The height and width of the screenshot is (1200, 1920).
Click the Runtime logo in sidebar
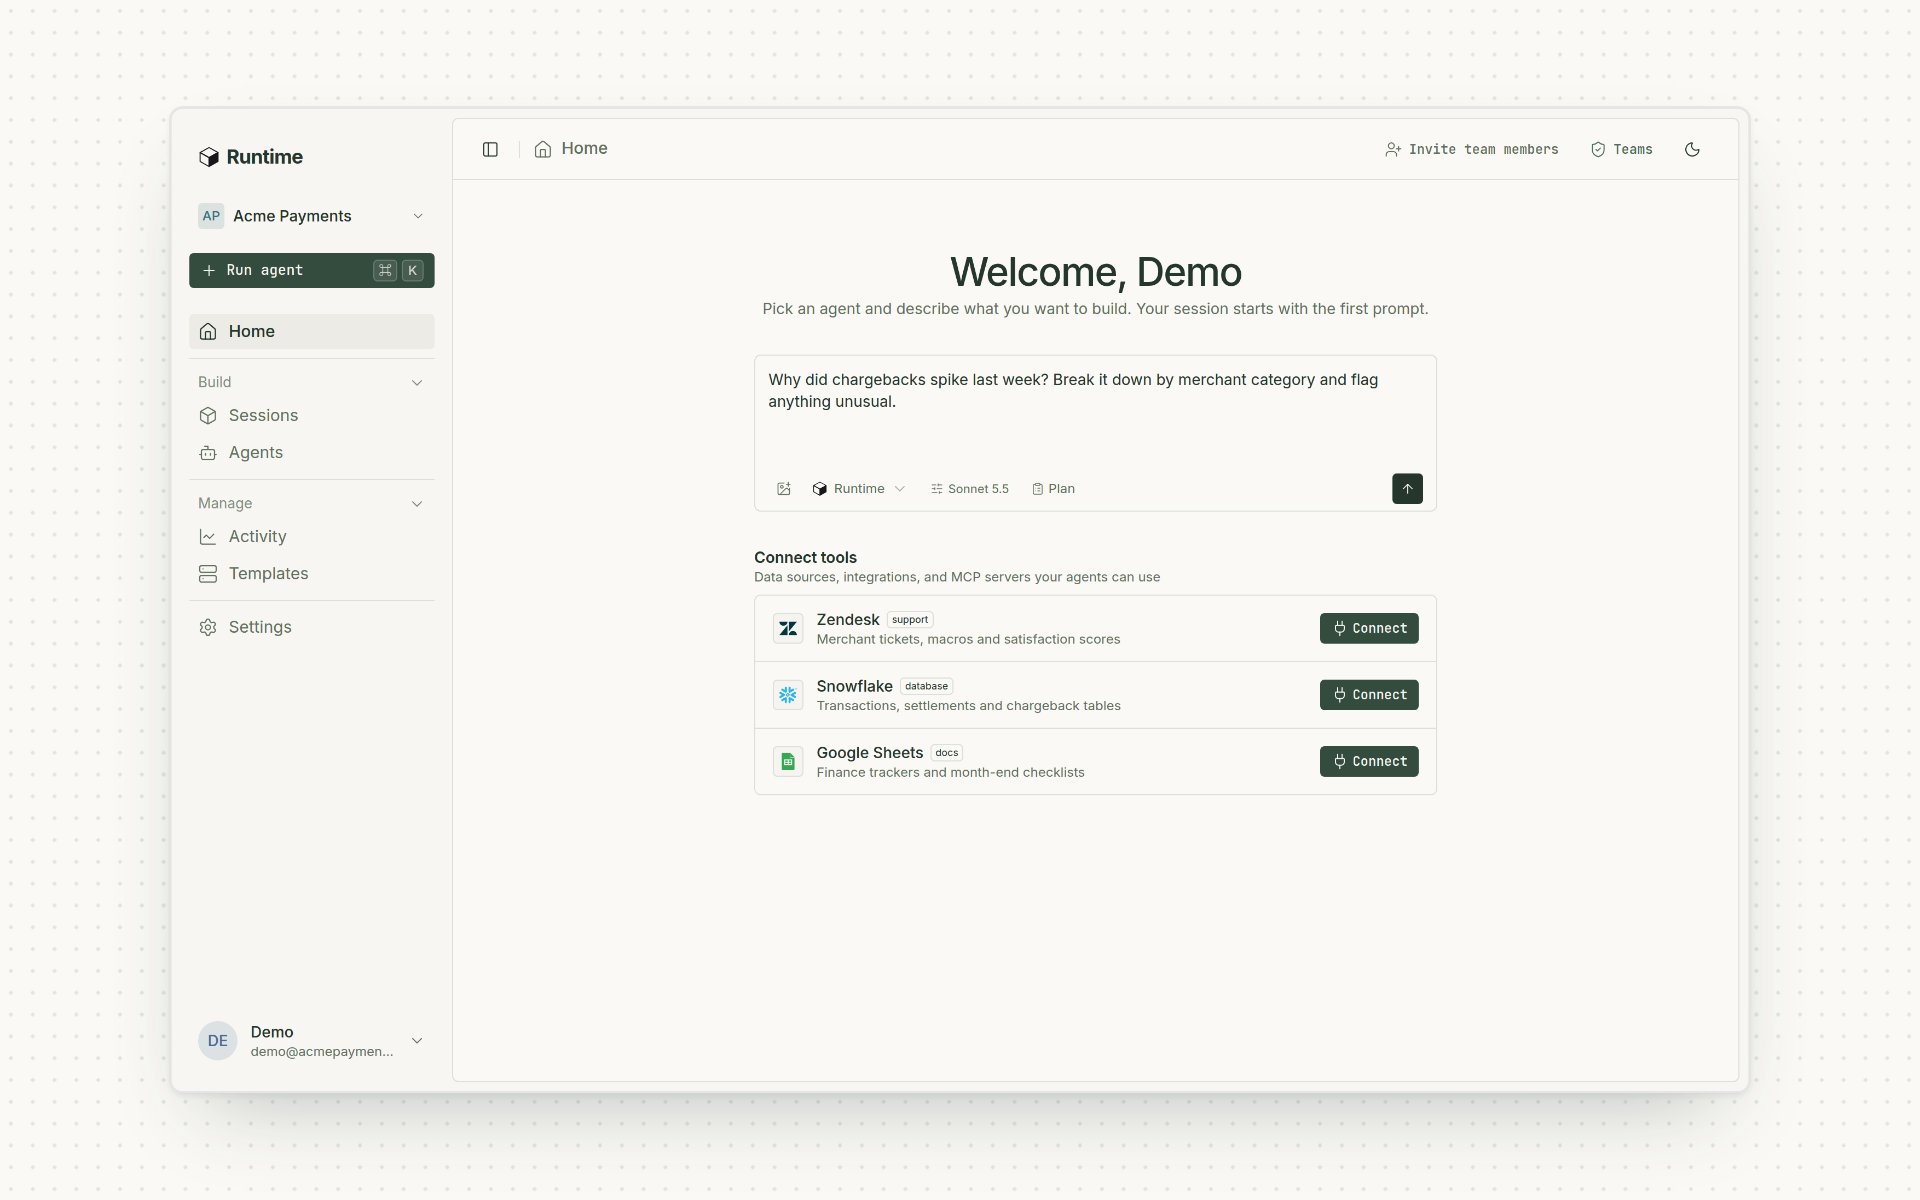[x=251, y=157]
